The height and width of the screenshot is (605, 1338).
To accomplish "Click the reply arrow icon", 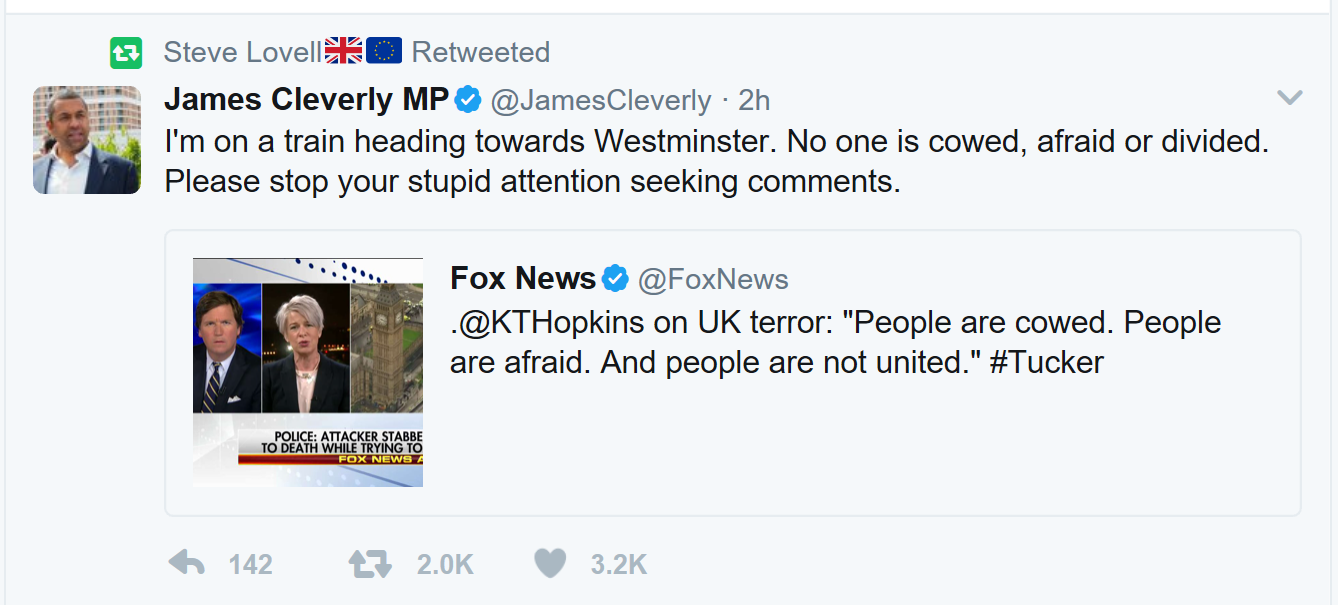I will [187, 564].
